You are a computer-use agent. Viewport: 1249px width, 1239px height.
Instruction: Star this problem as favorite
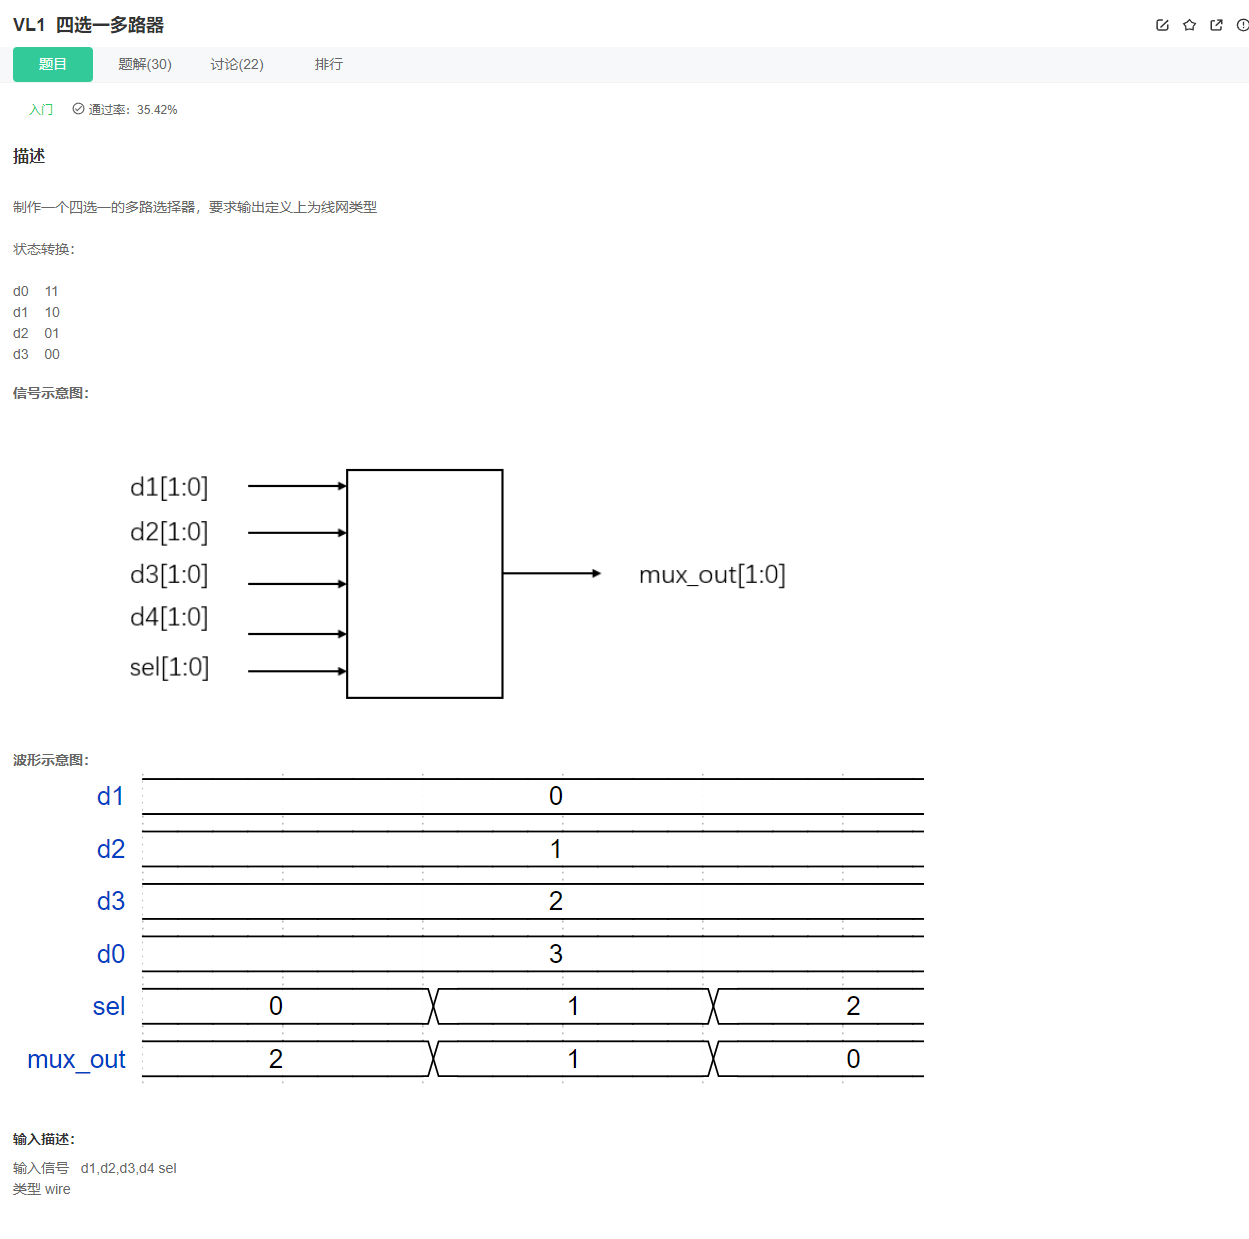pyautogui.click(x=1189, y=25)
